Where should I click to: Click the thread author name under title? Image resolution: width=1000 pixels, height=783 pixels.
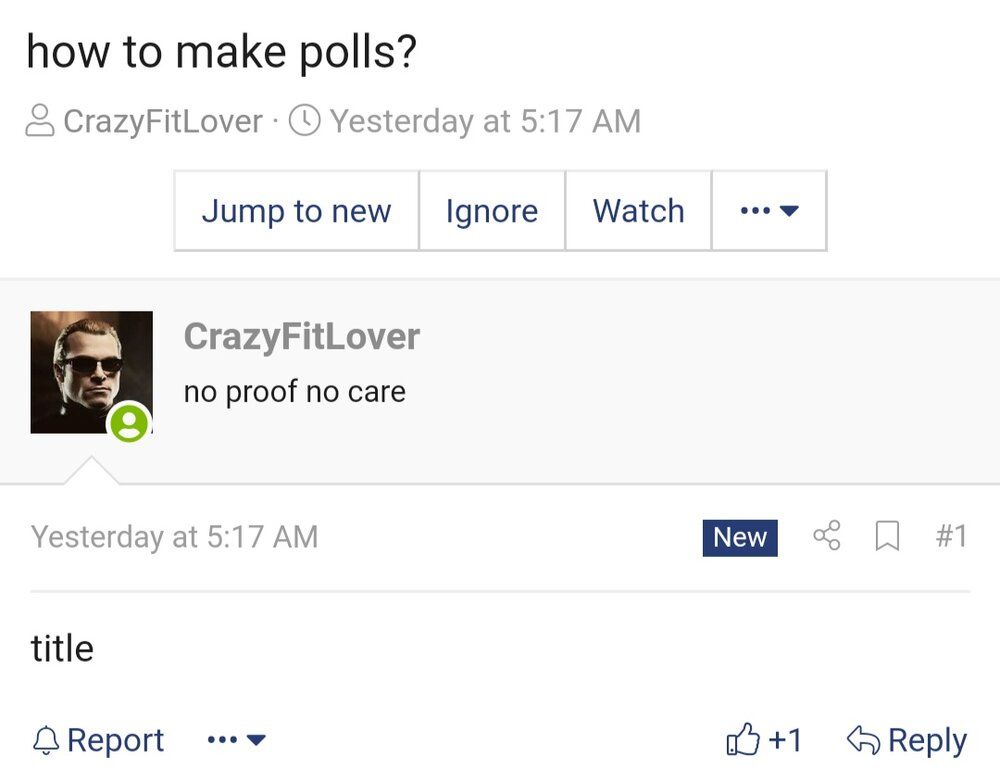[x=162, y=121]
